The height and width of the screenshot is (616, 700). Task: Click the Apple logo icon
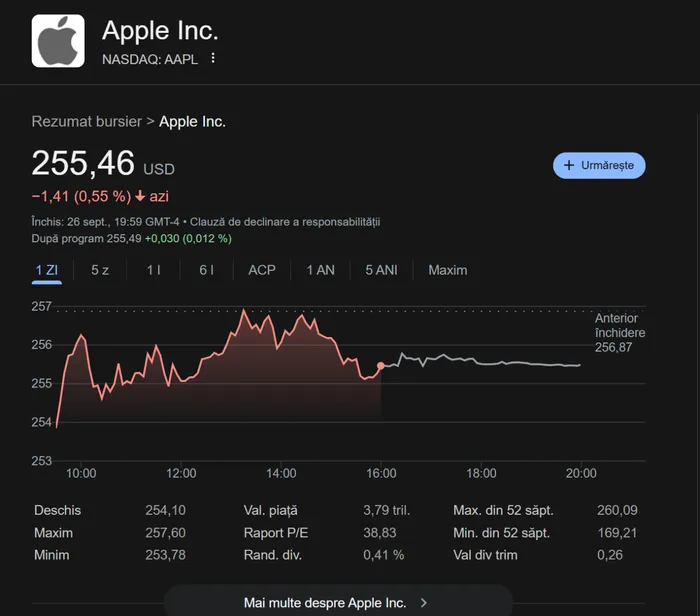(x=58, y=41)
